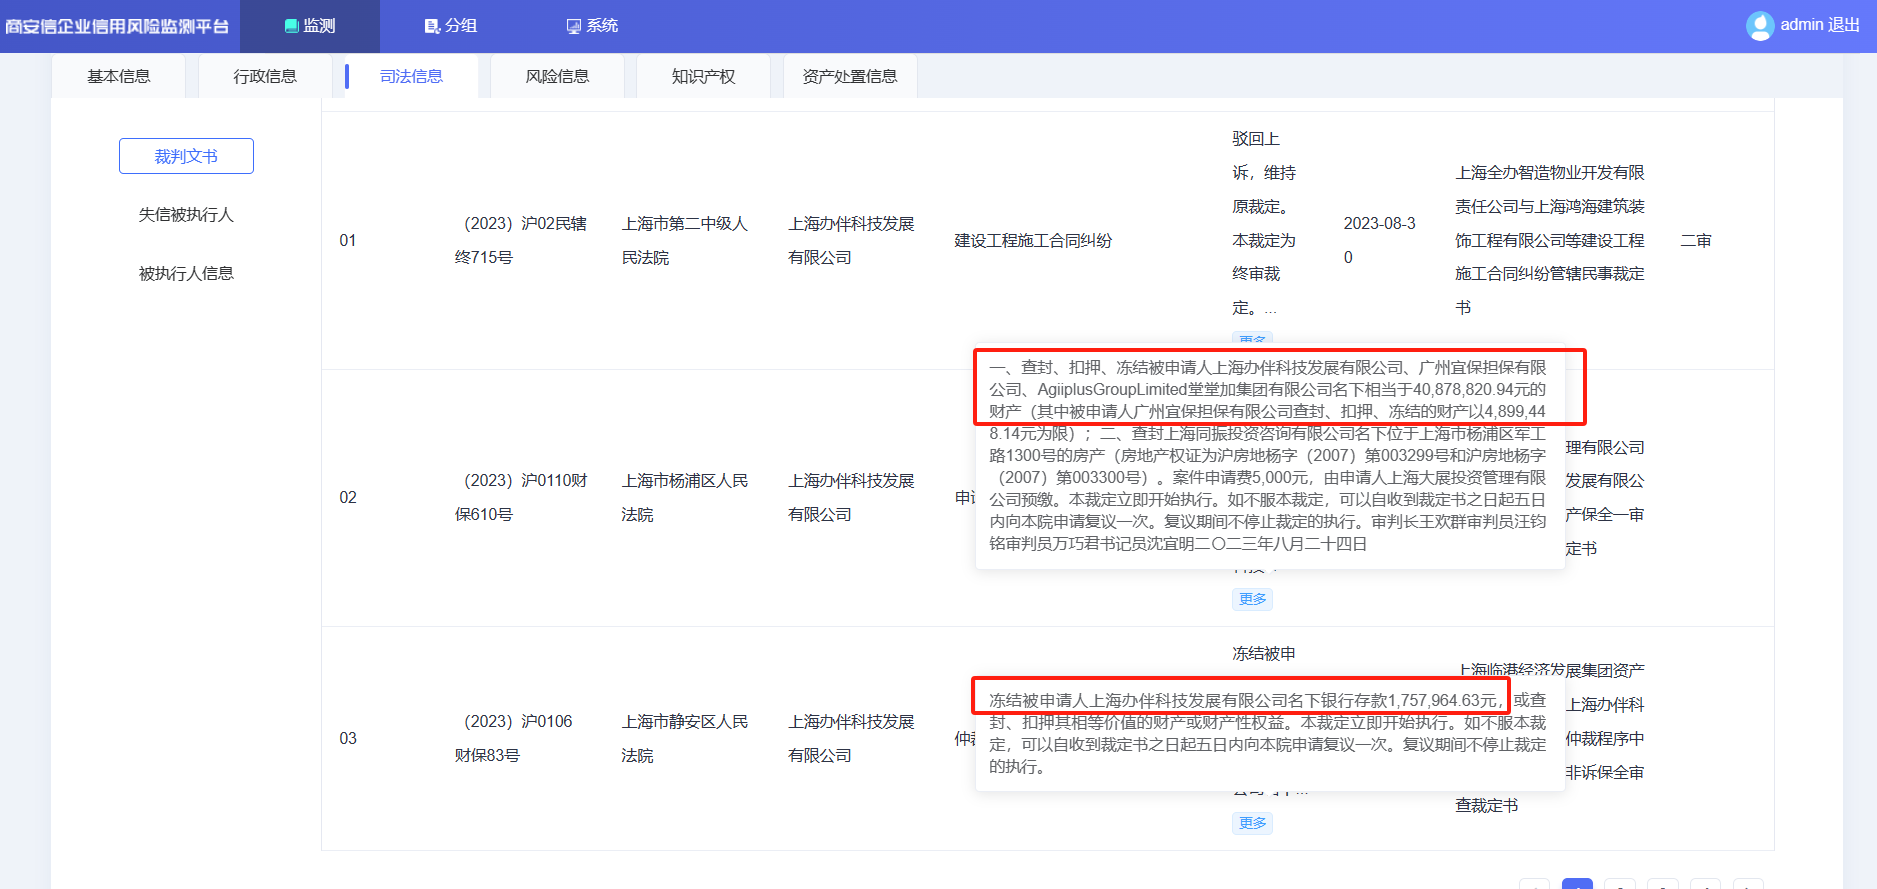
Task: Select 被执行人信息 in the sidebar
Action: point(186,274)
